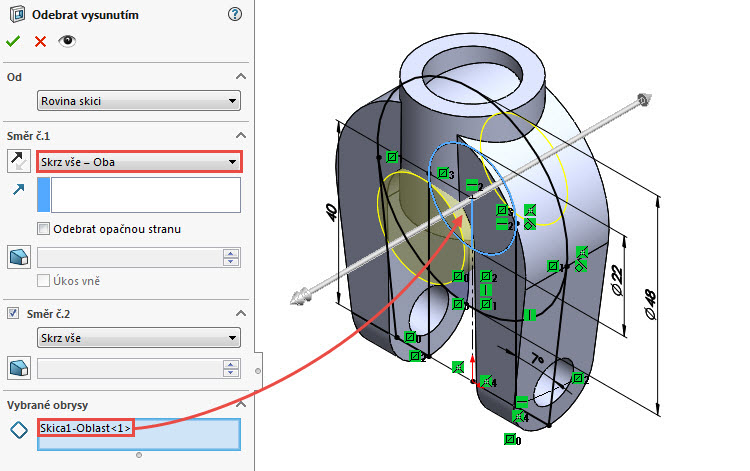Click the property panel collapse handle
This screenshot has height=471, width=750.
(258, 371)
